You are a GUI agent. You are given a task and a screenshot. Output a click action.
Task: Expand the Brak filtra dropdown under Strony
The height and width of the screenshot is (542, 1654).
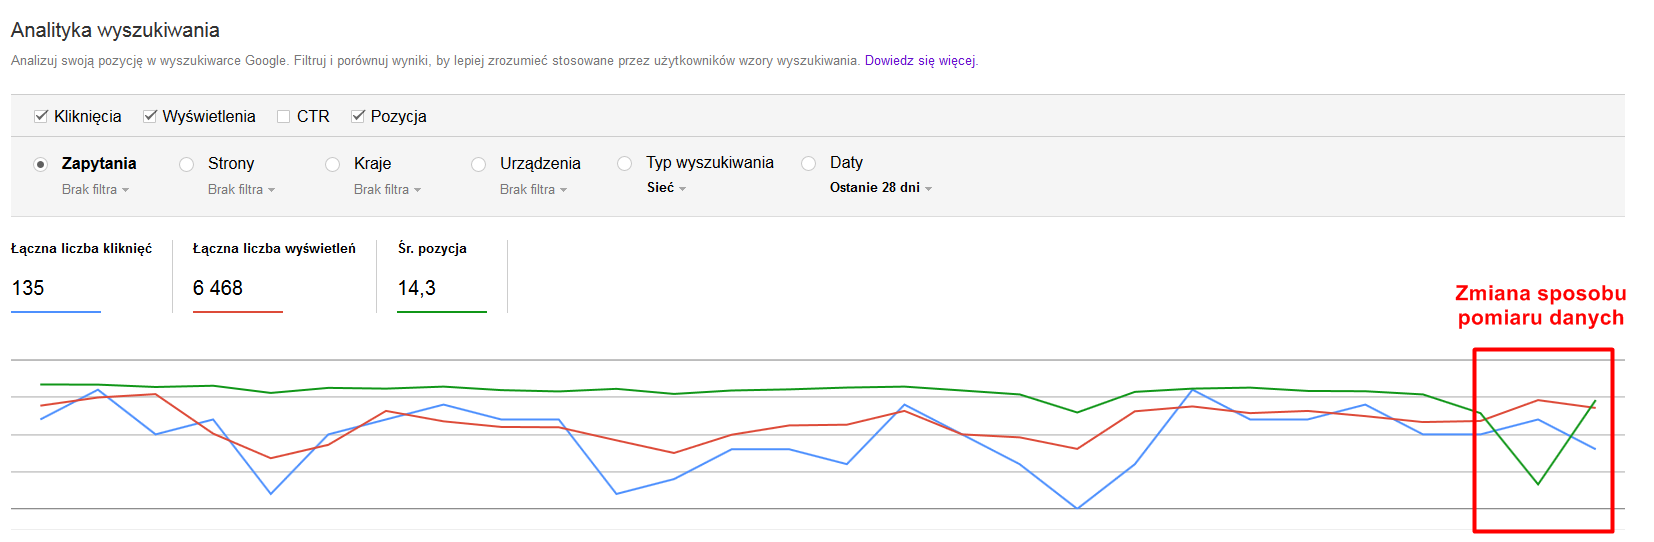point(242,189)
